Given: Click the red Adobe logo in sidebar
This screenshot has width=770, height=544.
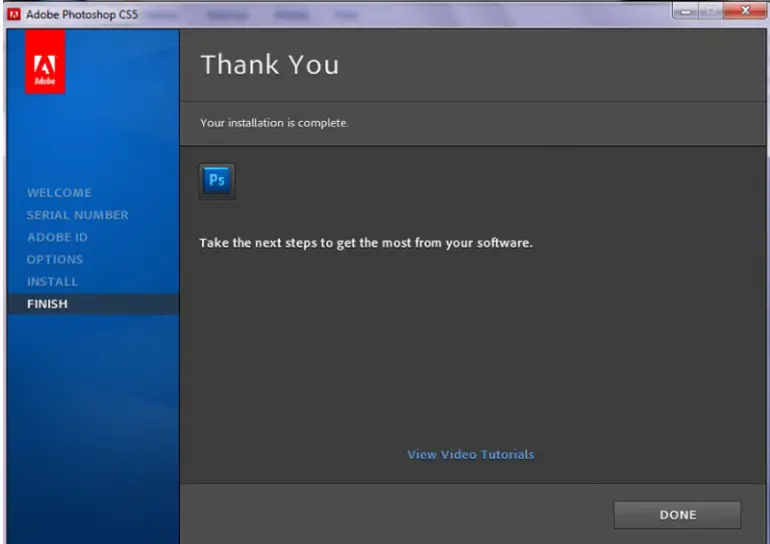Looking at the screenshot, I should pyautogui.click(x=45, y=62).
